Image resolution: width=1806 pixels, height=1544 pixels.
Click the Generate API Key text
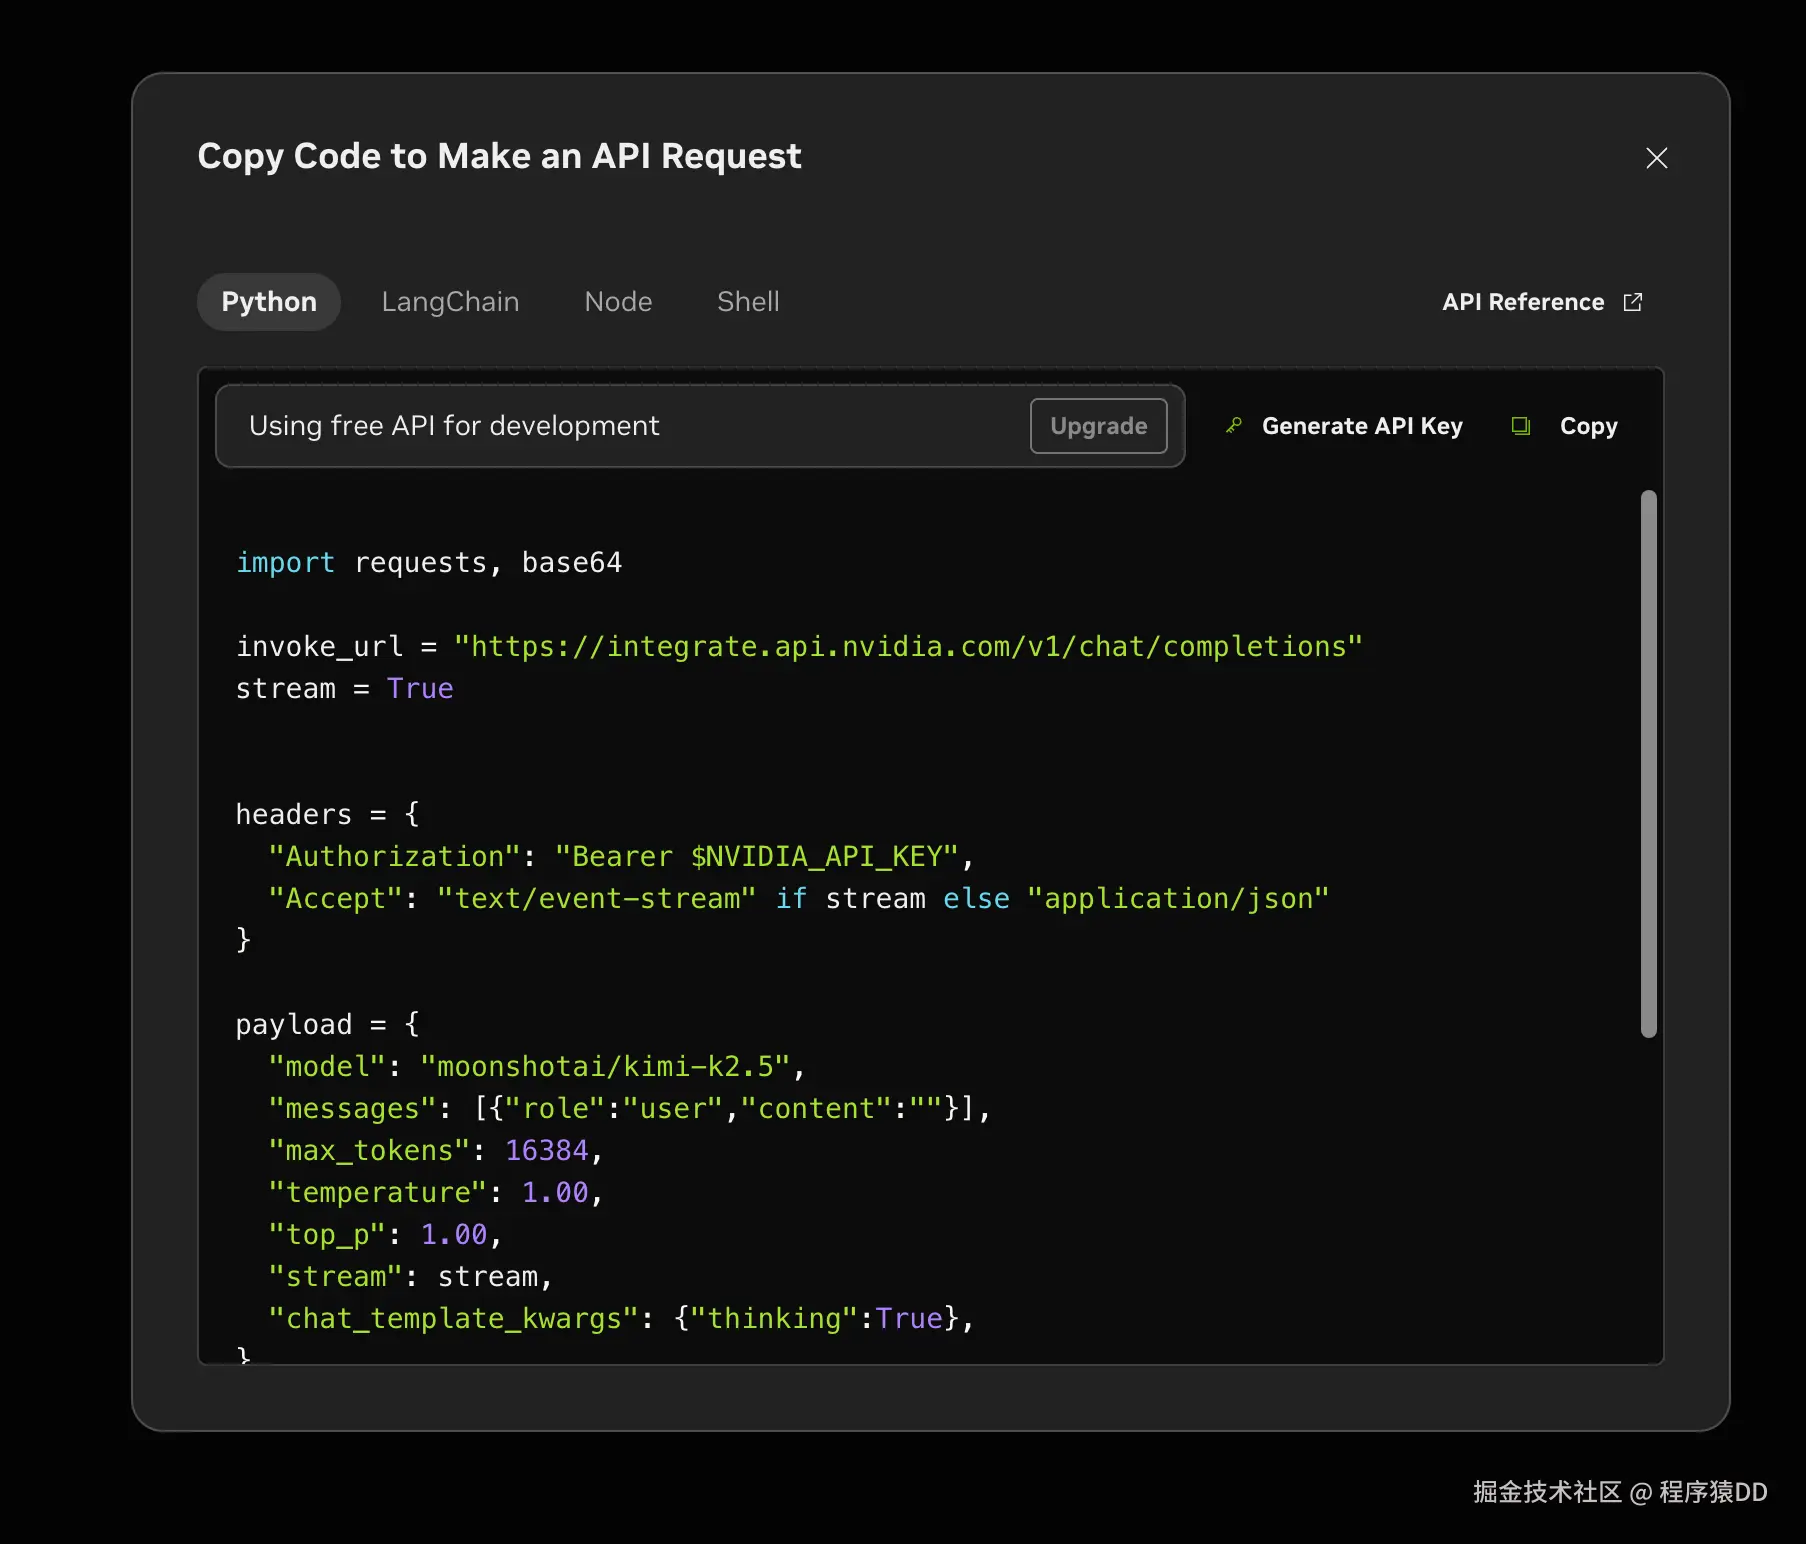(1361, 426)
